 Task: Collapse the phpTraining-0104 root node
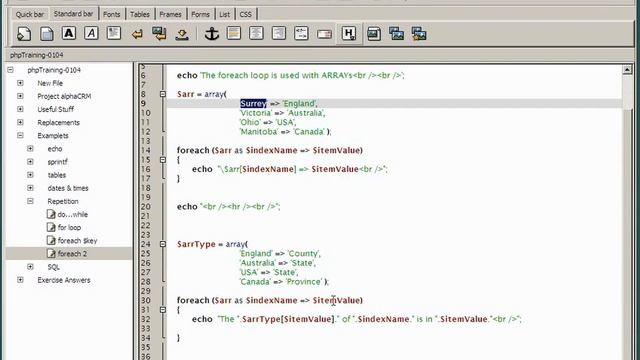11,70
